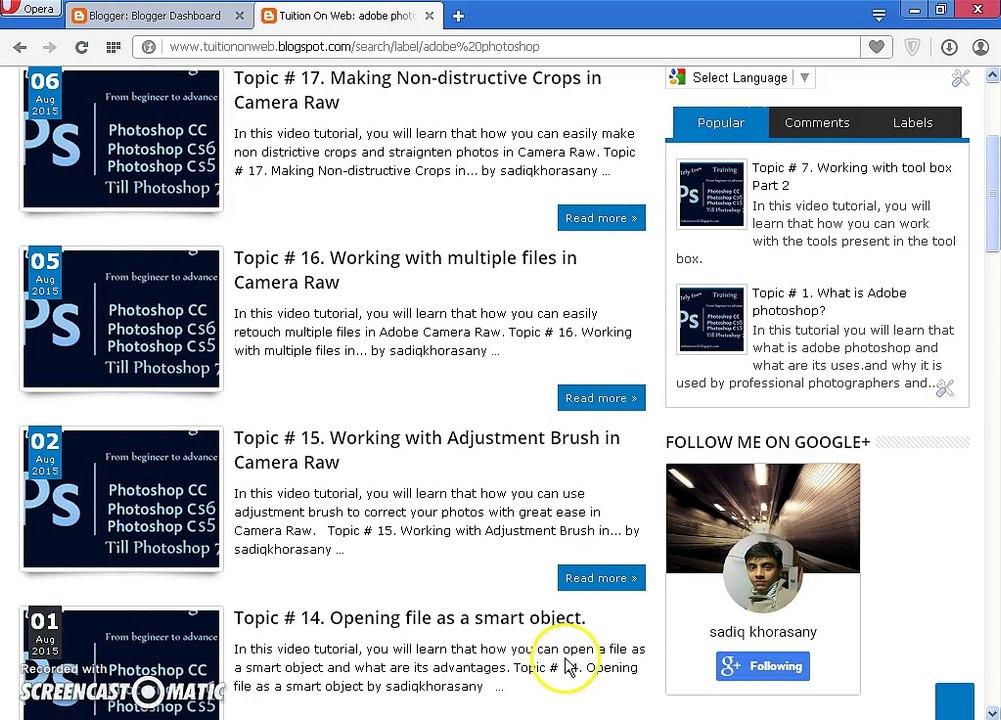The height and width of the screenshot is (720, 1001).
Task: Open the Opera menu button
Action: [x=30, y=8]
